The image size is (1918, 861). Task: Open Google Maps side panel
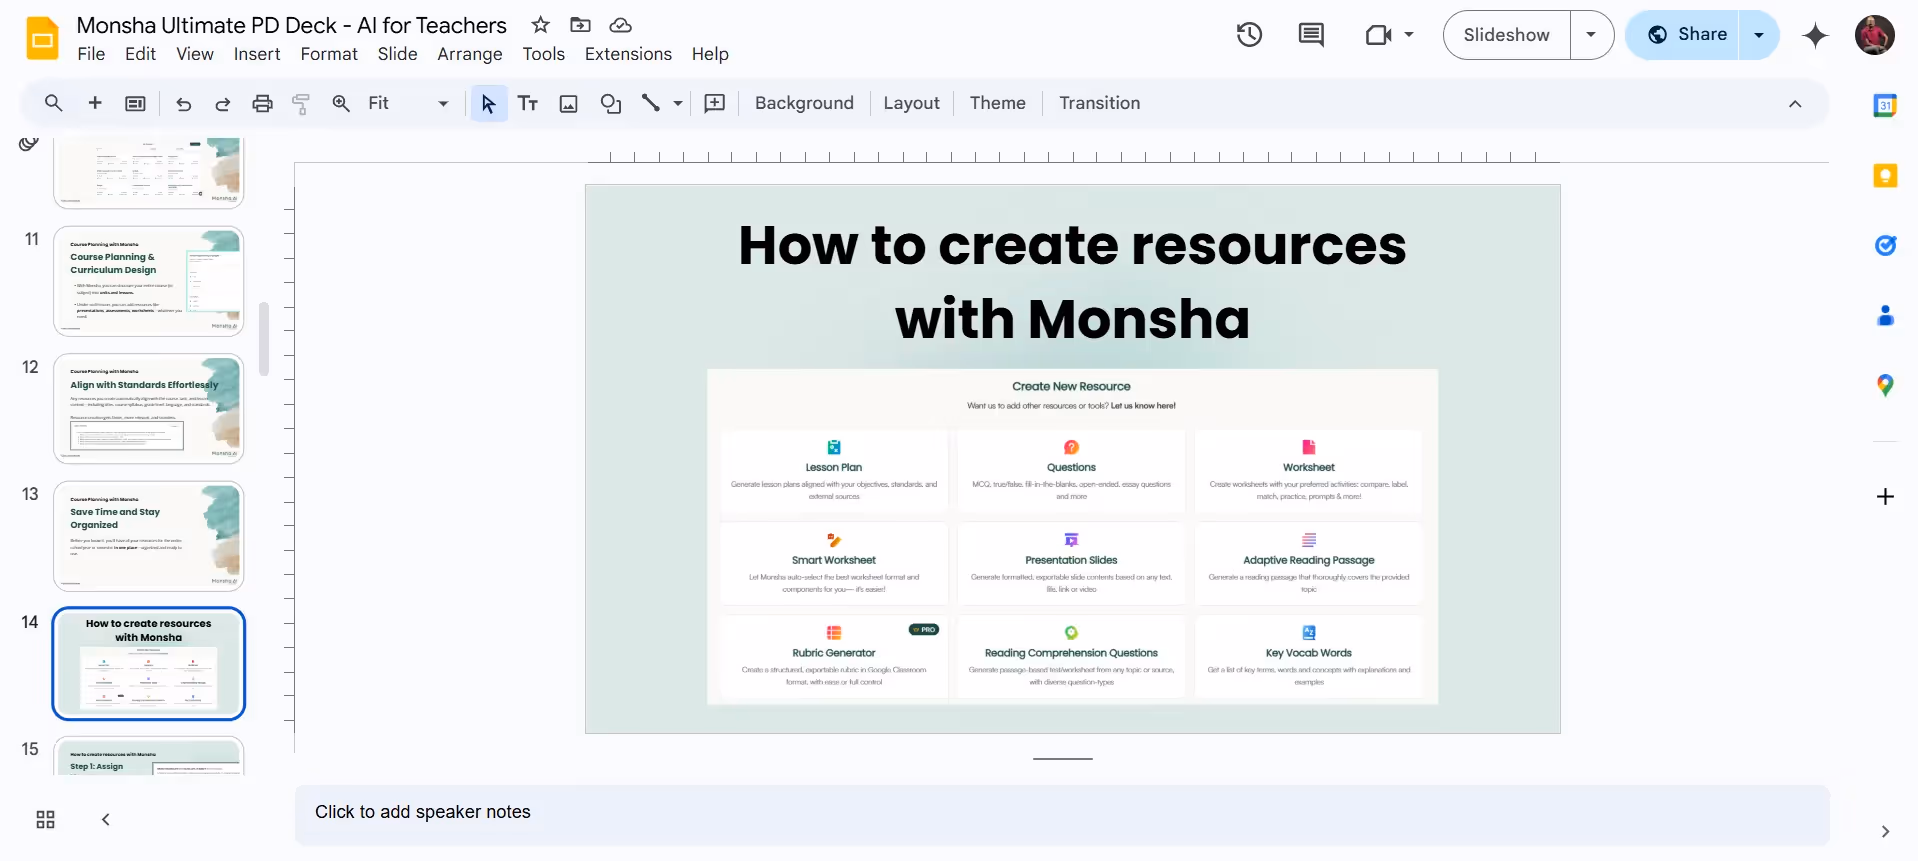1885,385
